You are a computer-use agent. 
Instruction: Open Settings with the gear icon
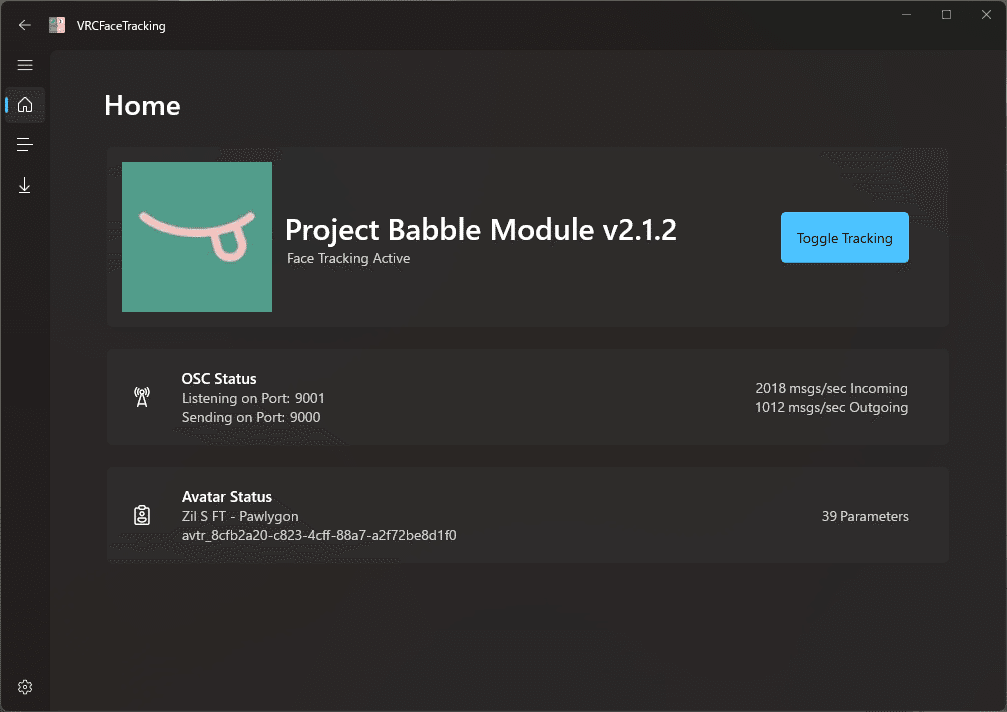(x=25, y=686)
